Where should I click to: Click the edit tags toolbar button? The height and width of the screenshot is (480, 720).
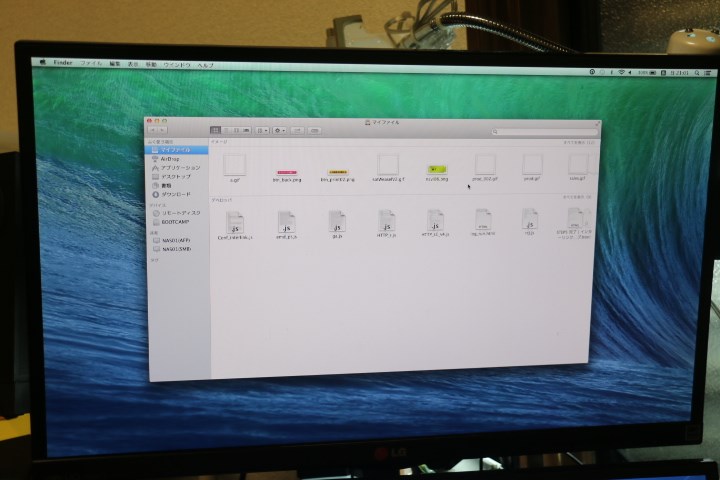click(315, 130)
